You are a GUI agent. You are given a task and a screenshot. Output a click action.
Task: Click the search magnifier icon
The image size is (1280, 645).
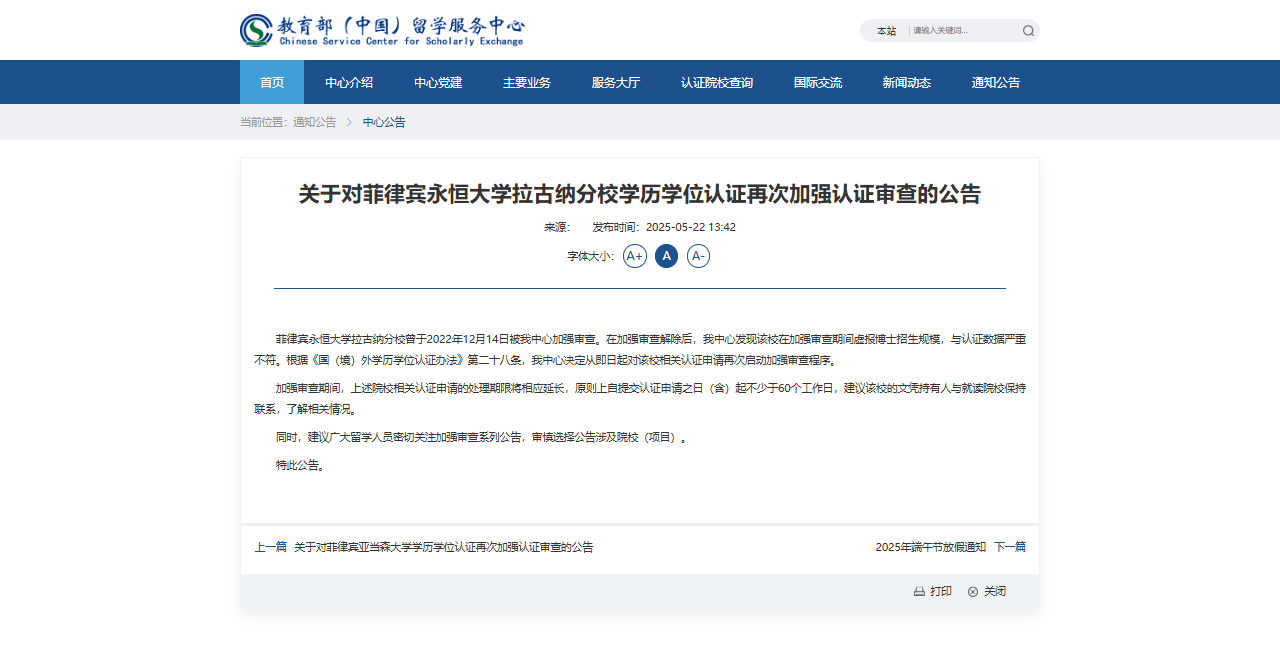[x=1028, y=31]
